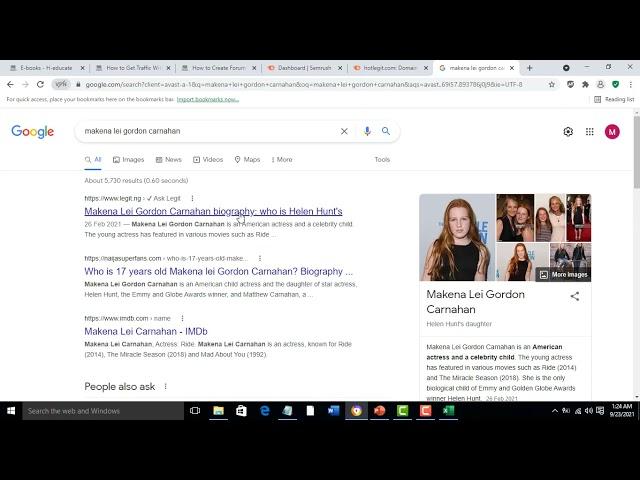Switch to How to Create Forum tab
Viewport: 640px width, 480px height.
coord(218,68)
